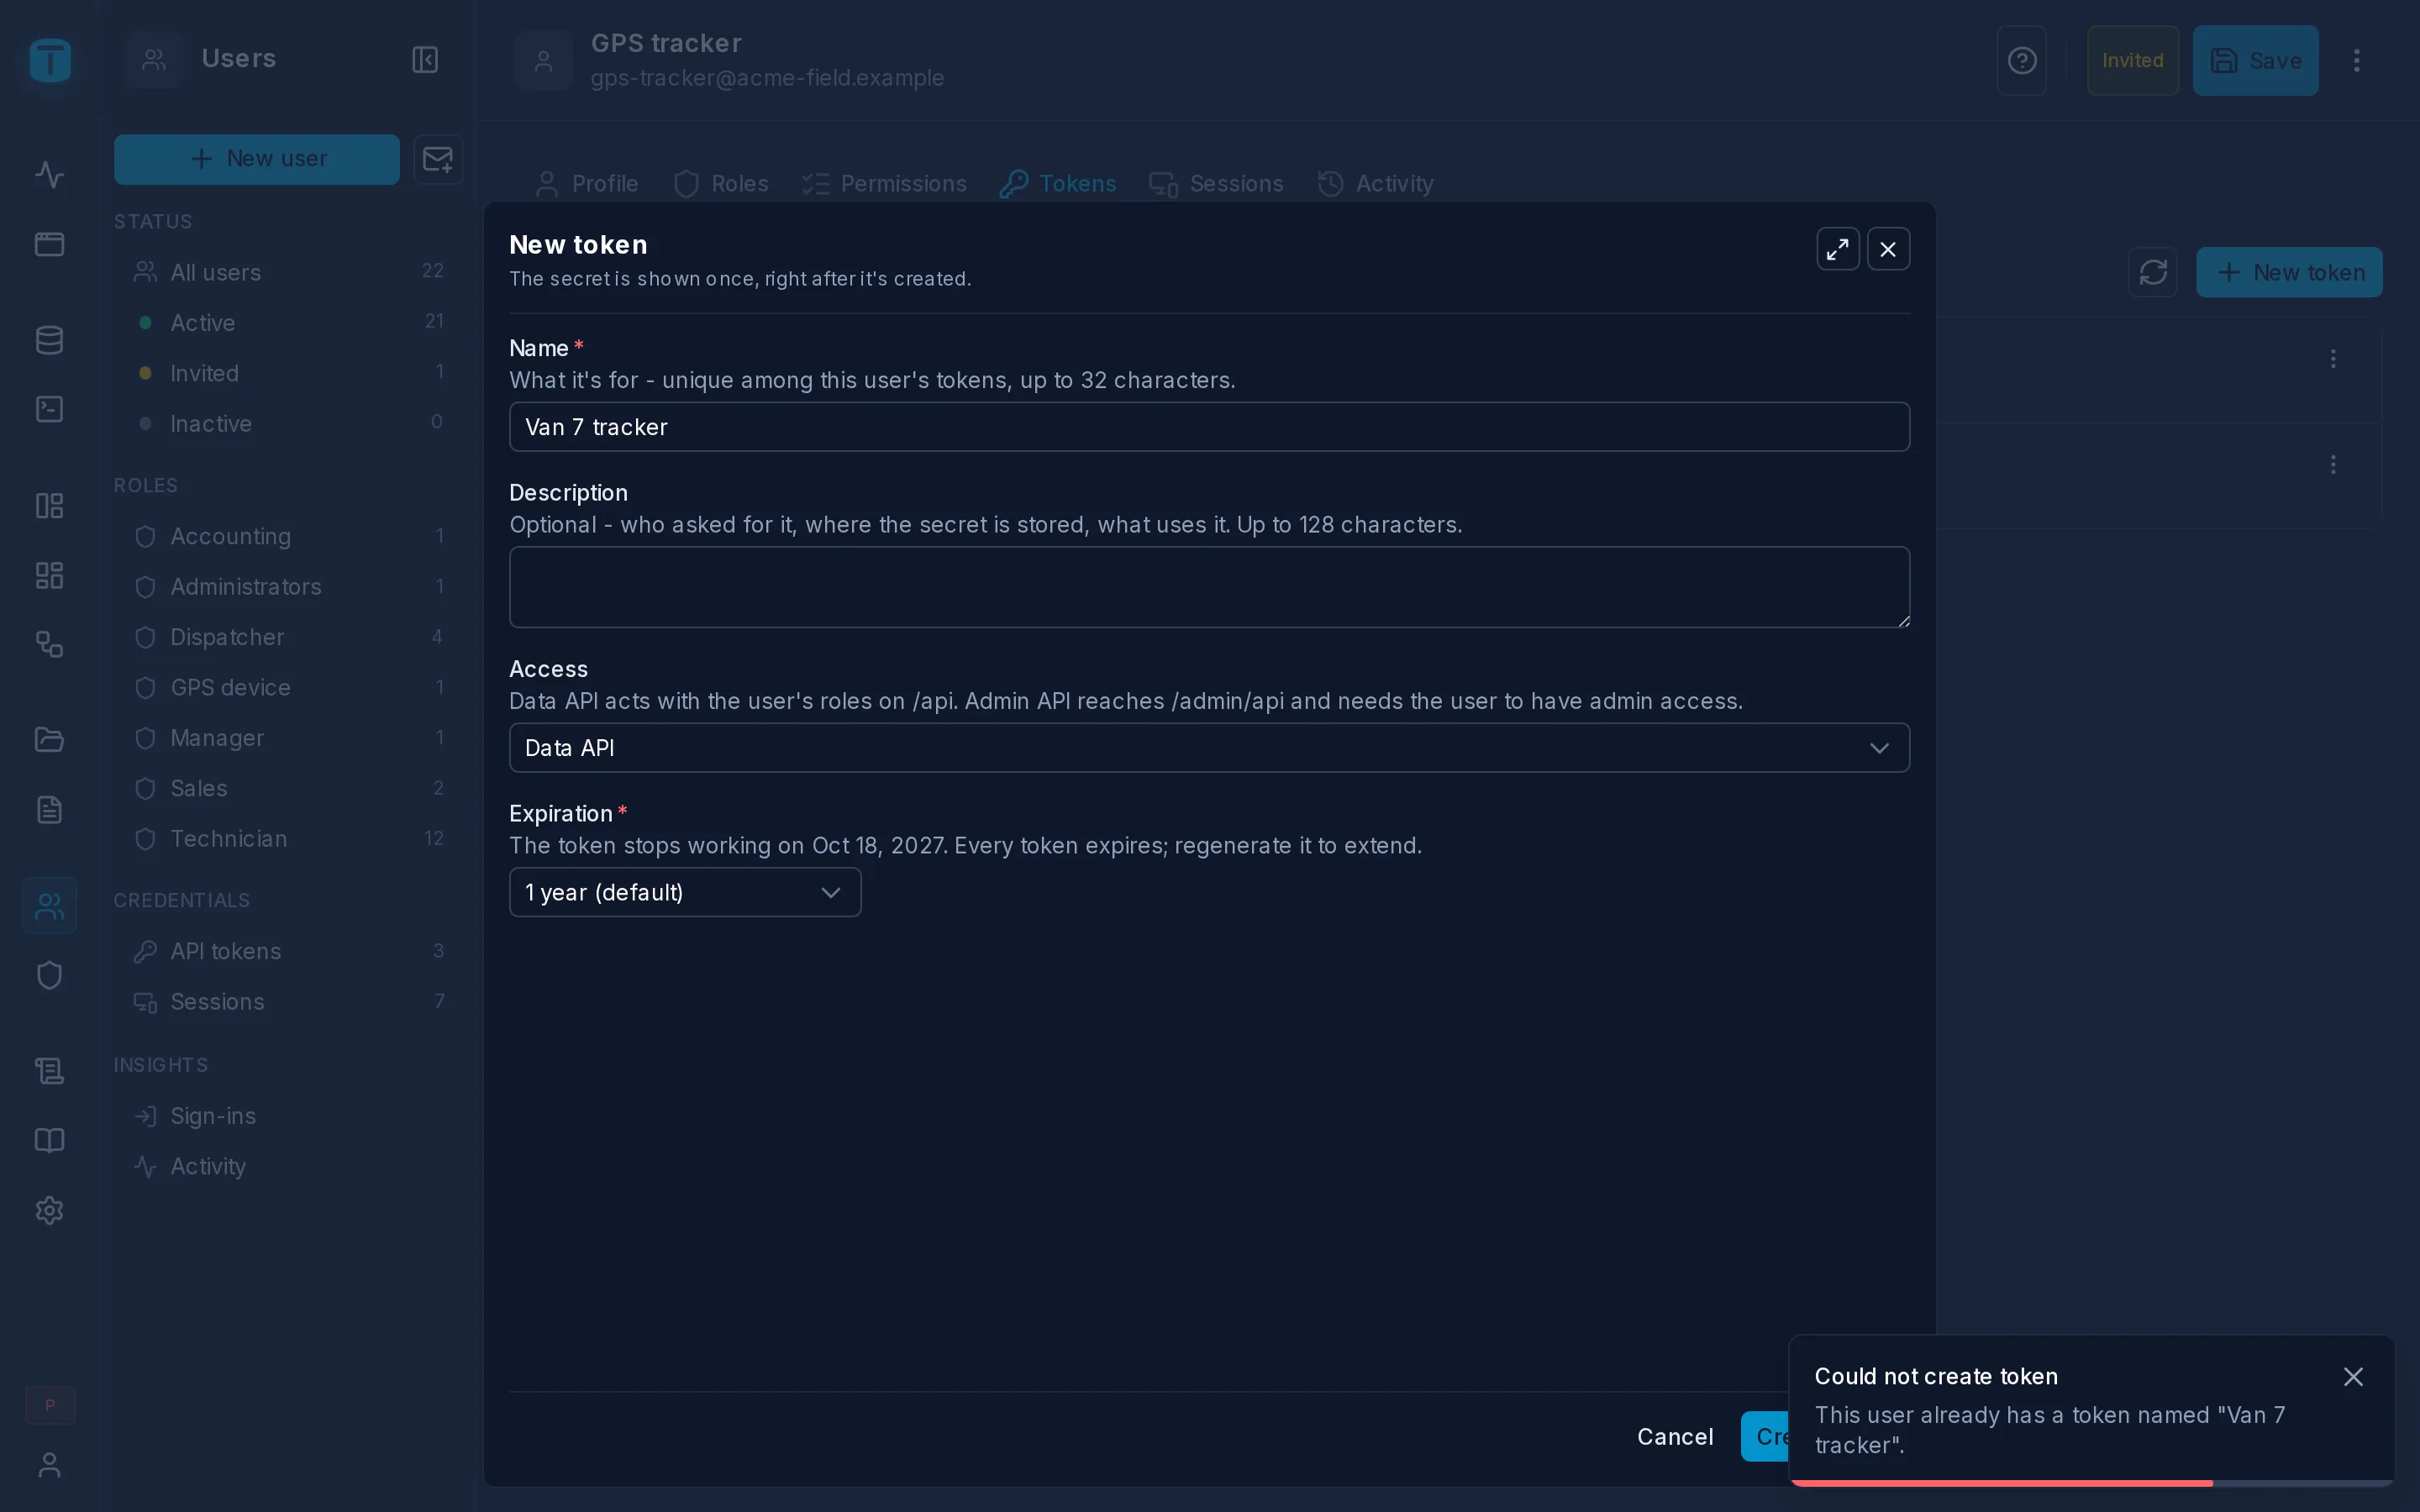
Task: Open the first token row's kebab menu
Action: click(x=2333, y=359)
